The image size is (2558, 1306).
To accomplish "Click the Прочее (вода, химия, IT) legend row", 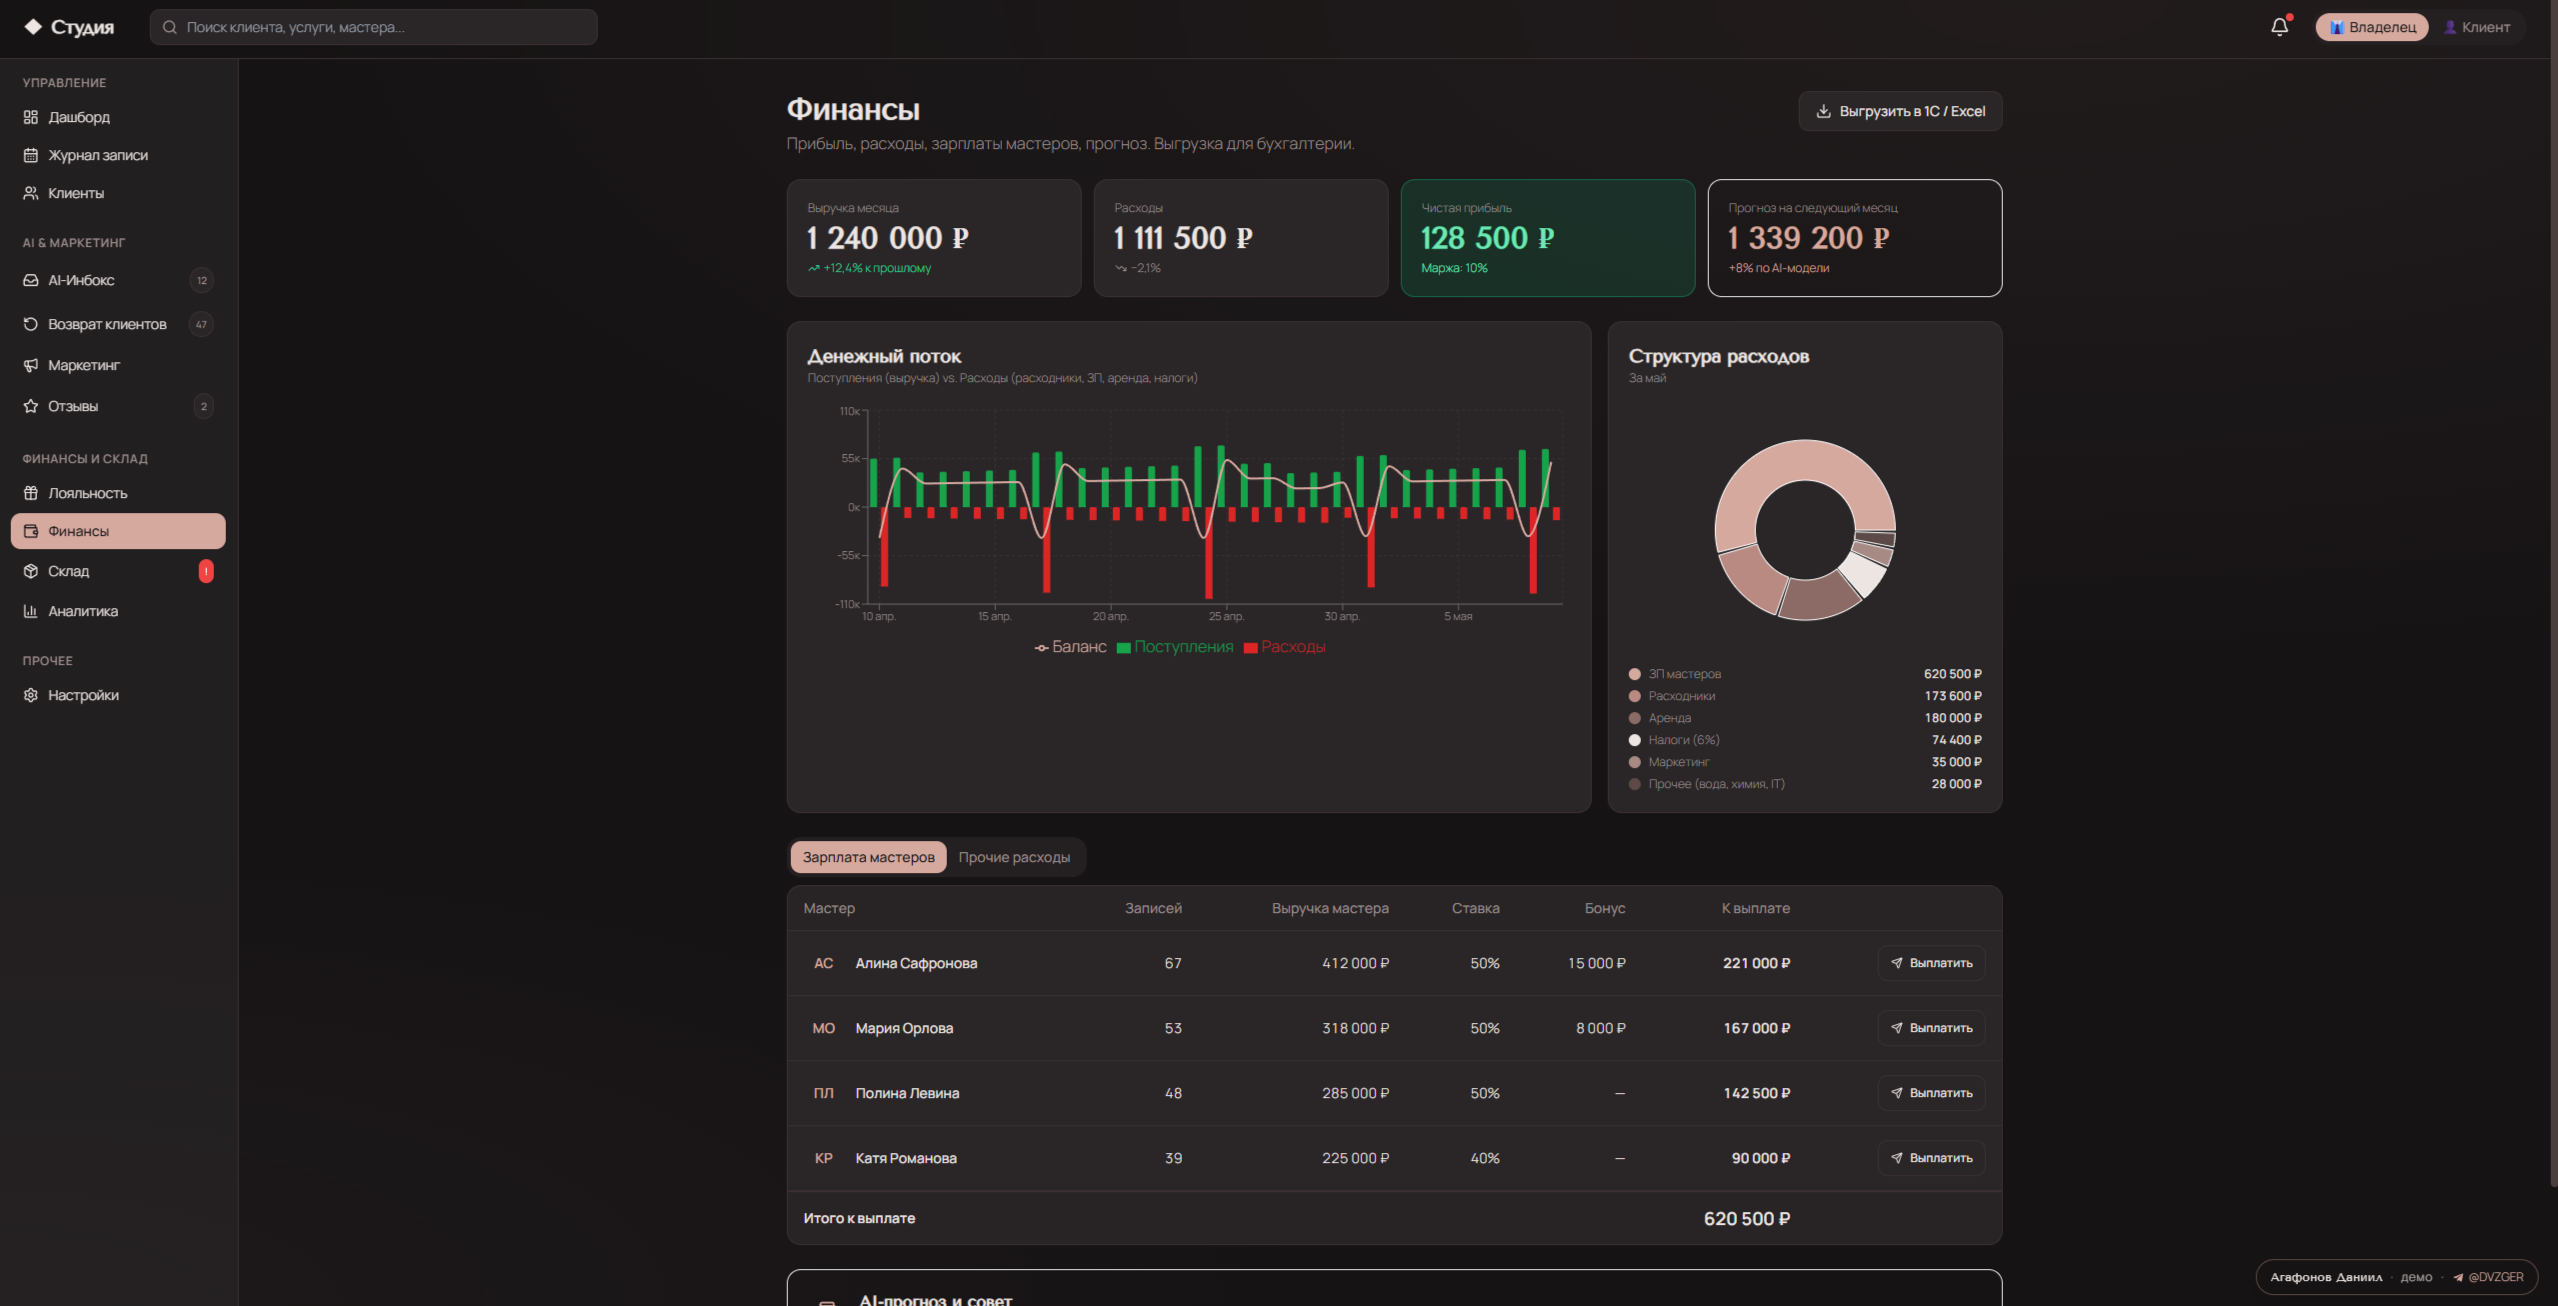I will point(1805,784).
